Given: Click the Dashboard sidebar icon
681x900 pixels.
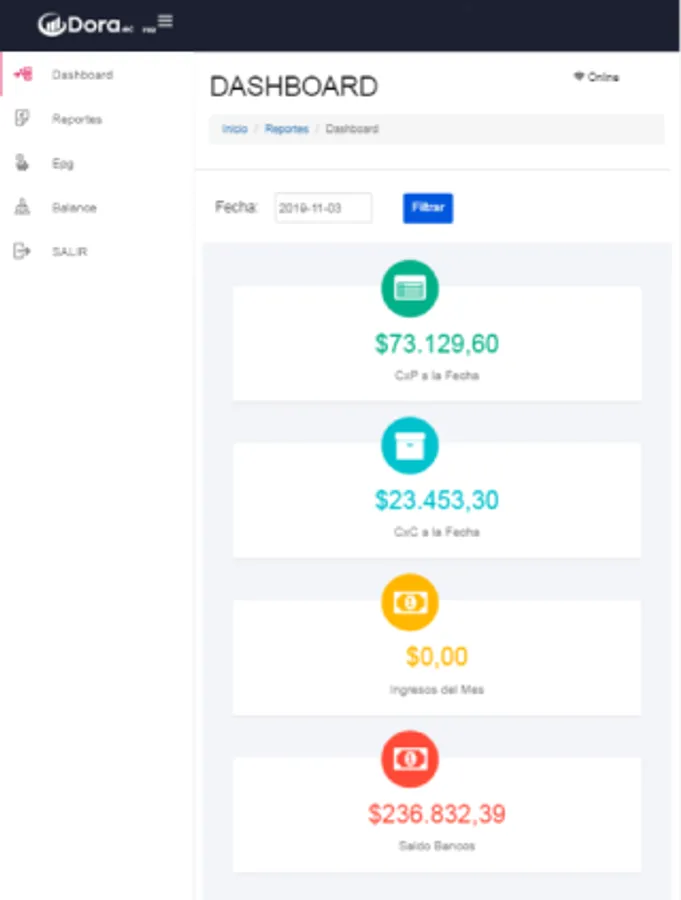Looking at the screenshot, I should (x=23, y=74).
